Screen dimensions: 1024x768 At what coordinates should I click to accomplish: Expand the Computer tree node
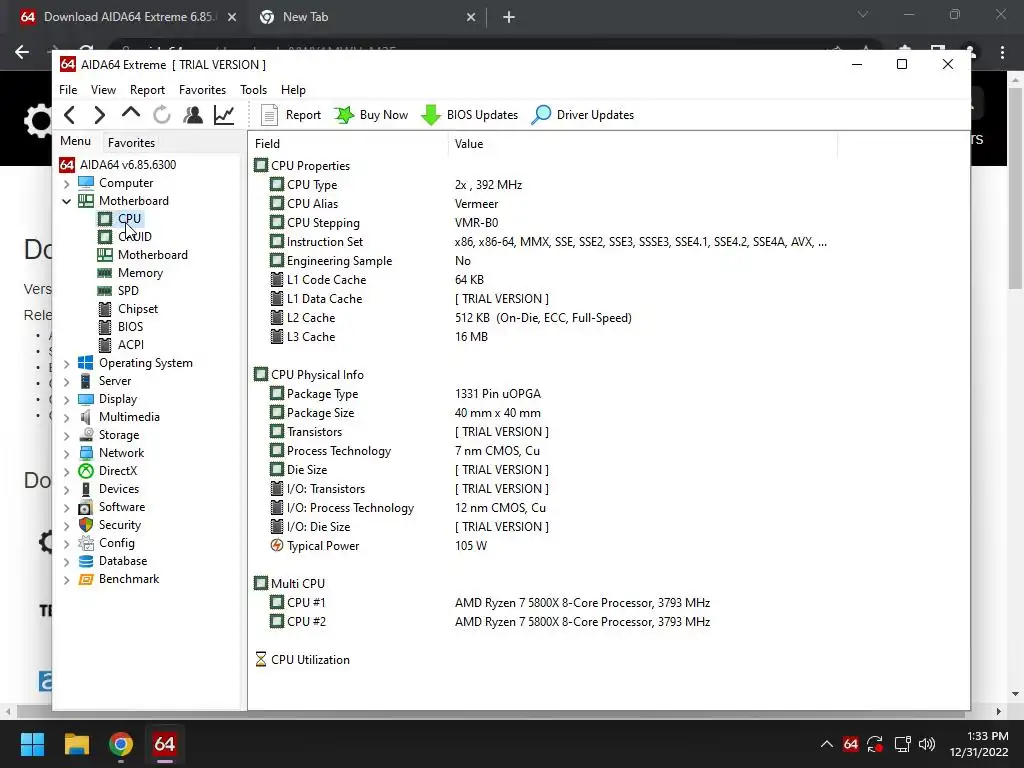pos(67,184)
